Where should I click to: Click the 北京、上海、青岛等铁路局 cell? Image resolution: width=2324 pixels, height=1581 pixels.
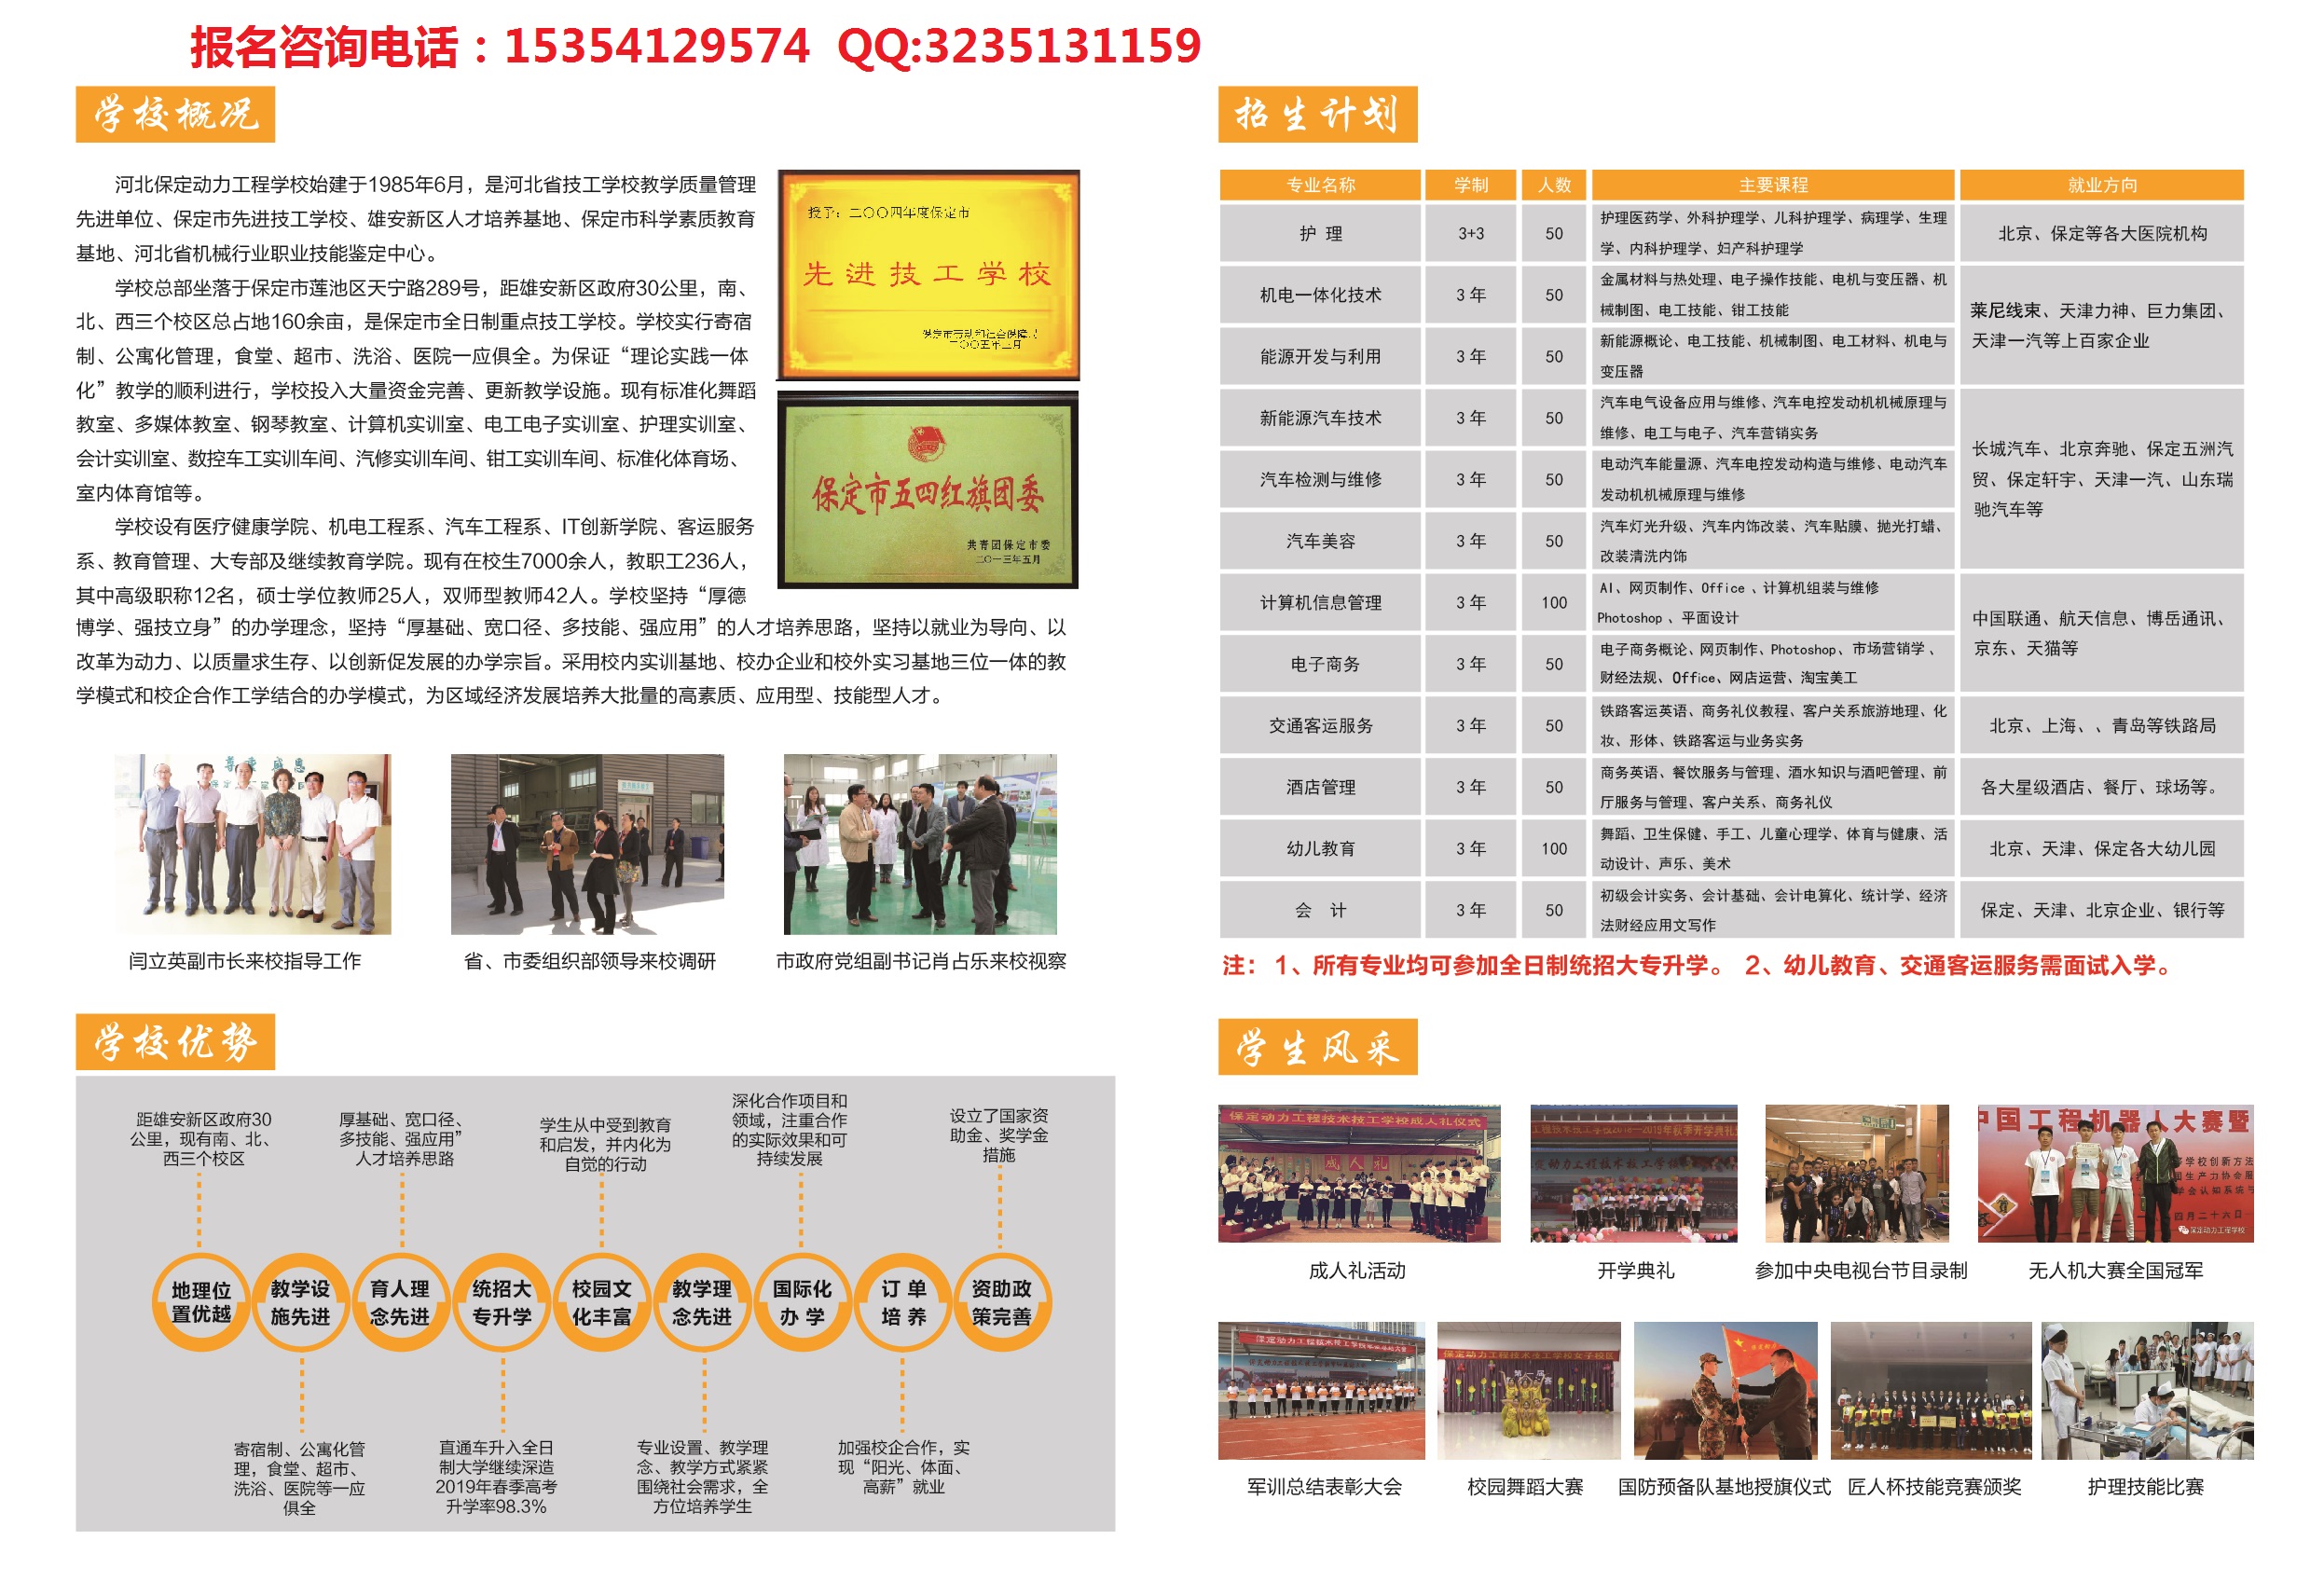point(2102,725)
